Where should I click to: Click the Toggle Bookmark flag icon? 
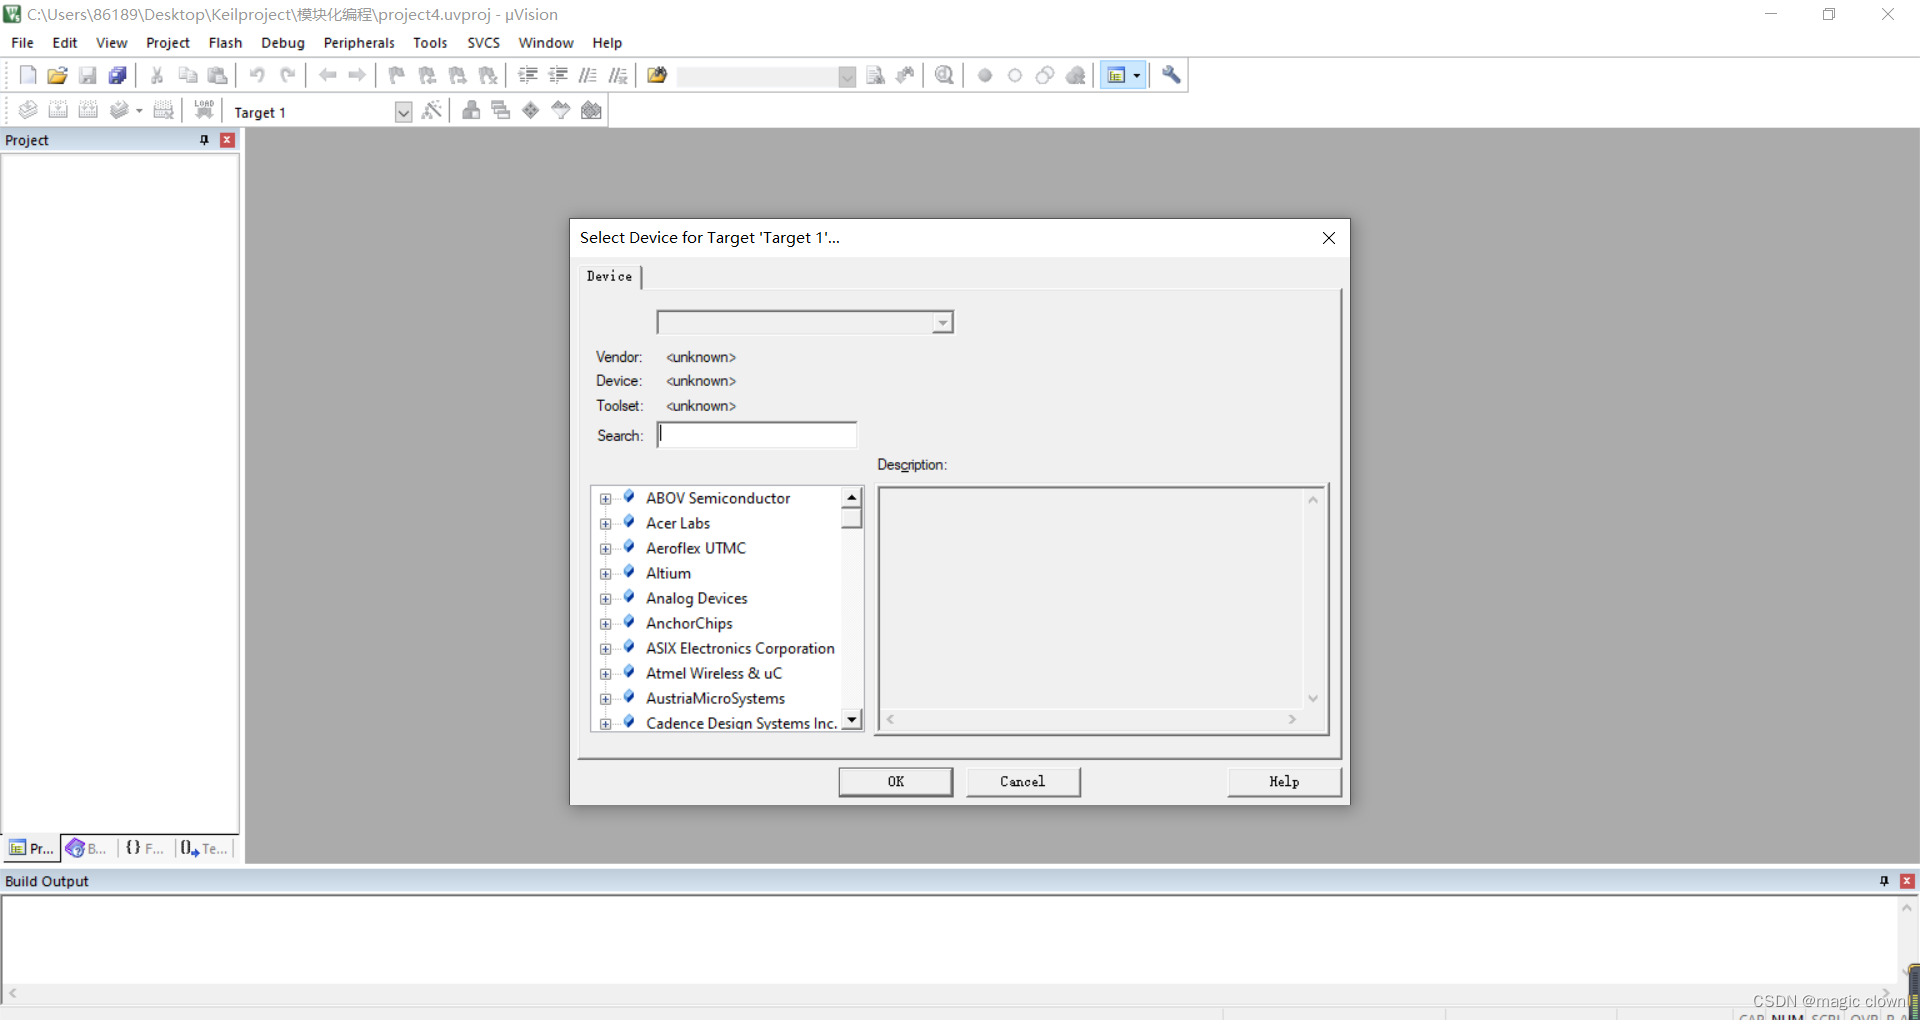click(x=397, y=75)
